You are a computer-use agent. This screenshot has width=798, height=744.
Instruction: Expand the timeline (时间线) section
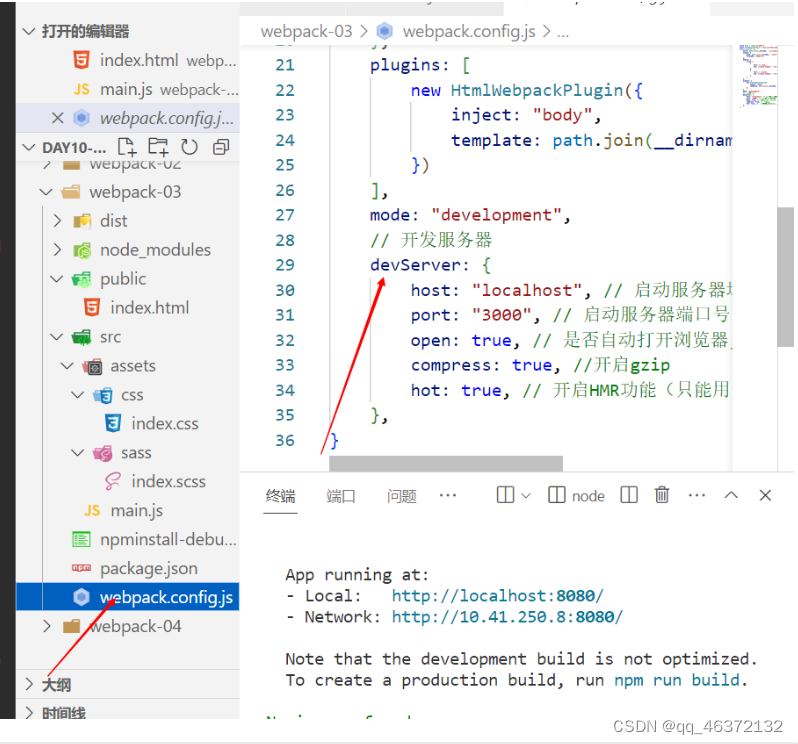click(x=29, y=713)
